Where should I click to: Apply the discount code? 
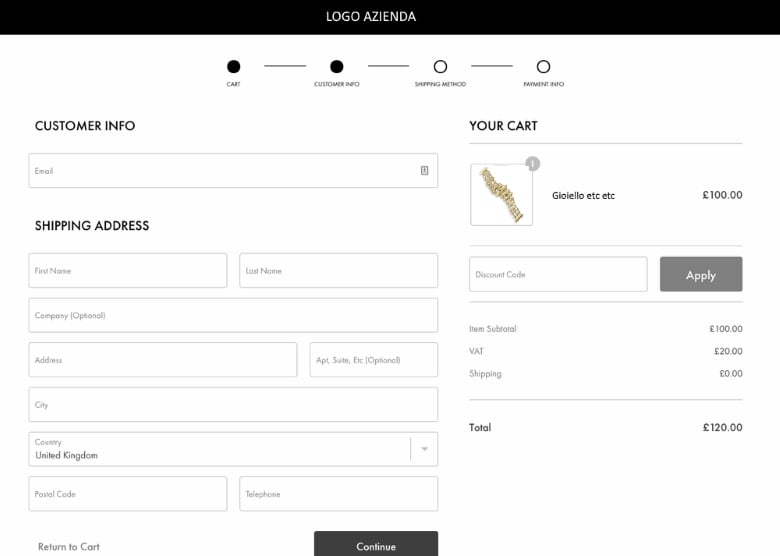[701, 274]
